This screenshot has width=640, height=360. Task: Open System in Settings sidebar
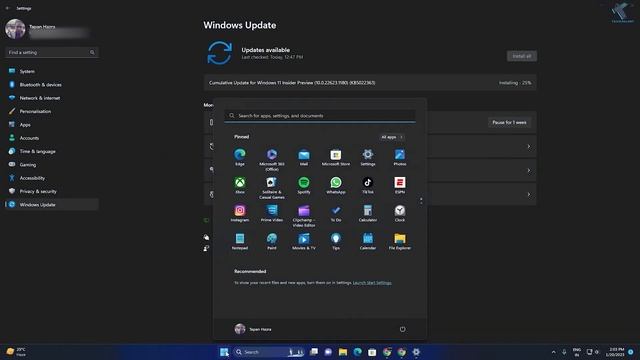coord(51,71)
